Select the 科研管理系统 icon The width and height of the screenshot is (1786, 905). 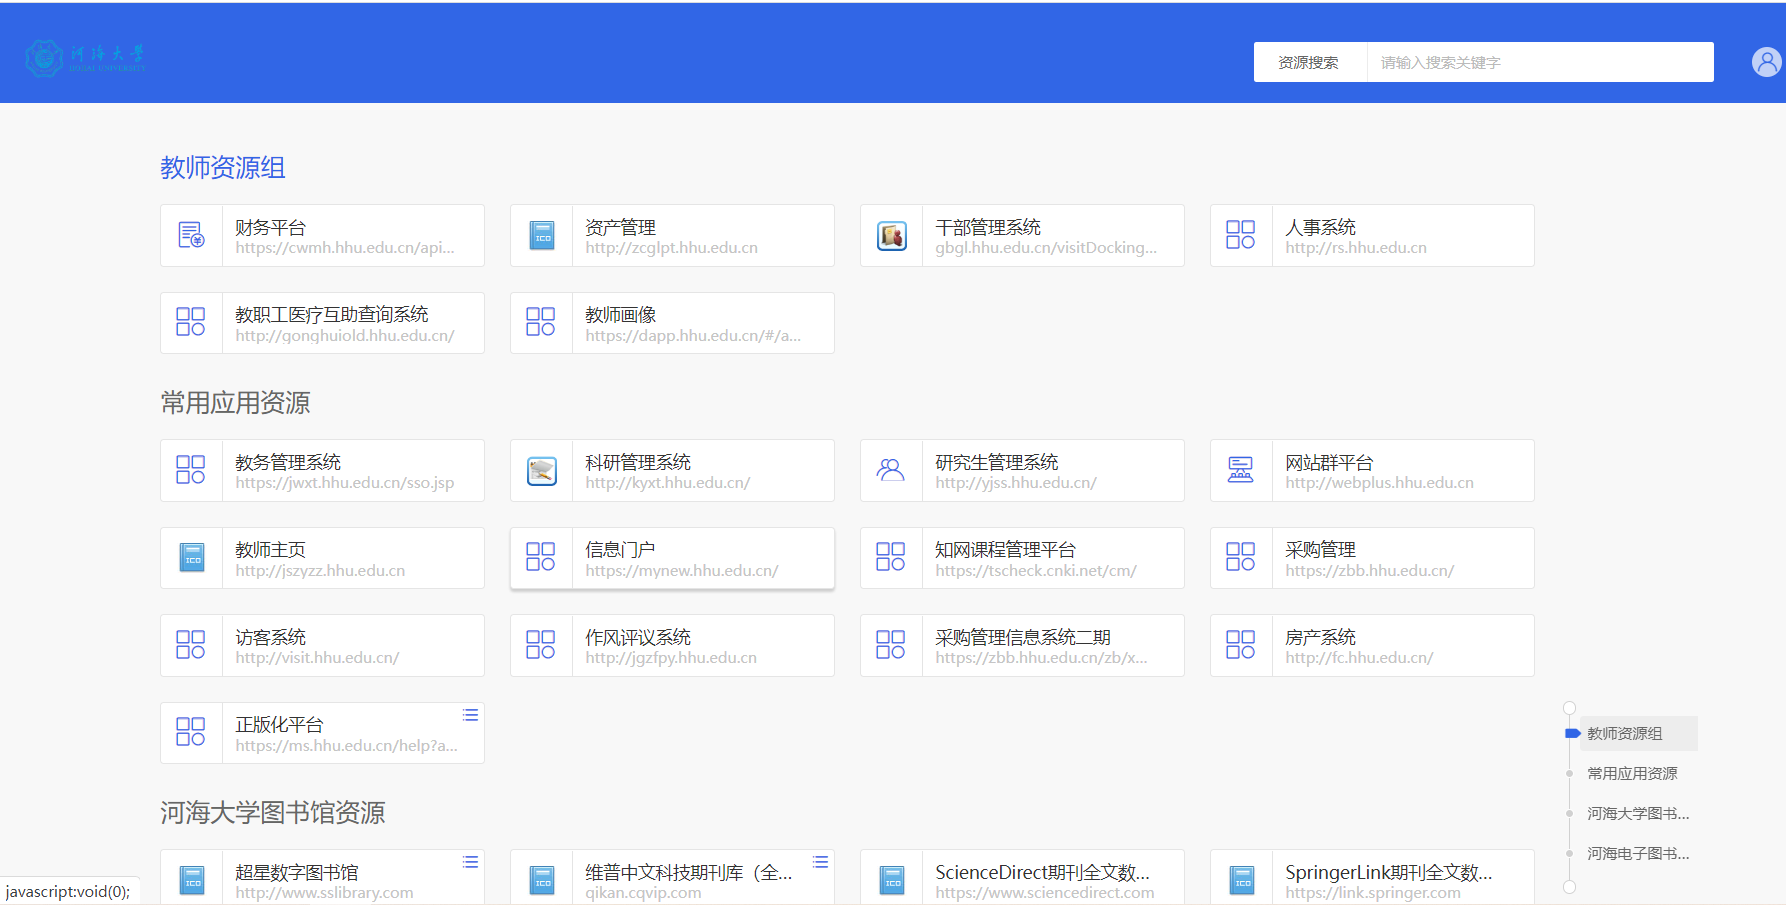click(x=541, y=471)
